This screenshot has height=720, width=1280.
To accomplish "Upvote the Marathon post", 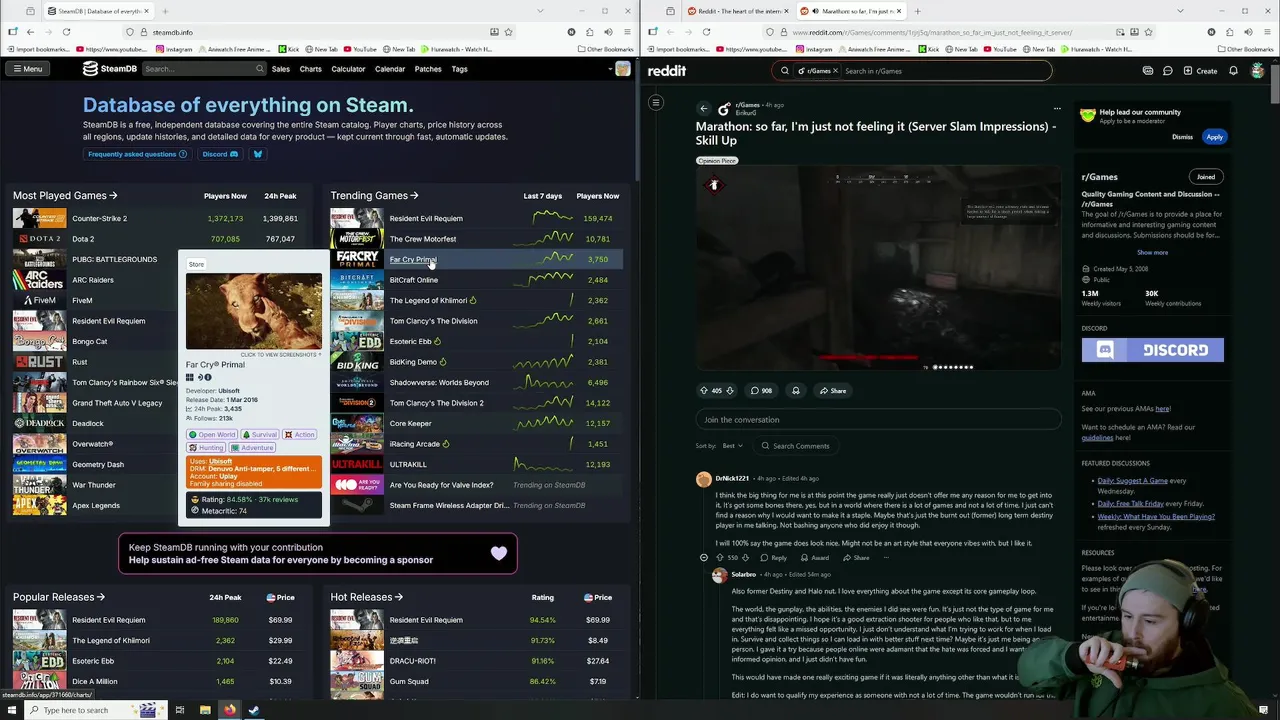I will tap(704, 391).
